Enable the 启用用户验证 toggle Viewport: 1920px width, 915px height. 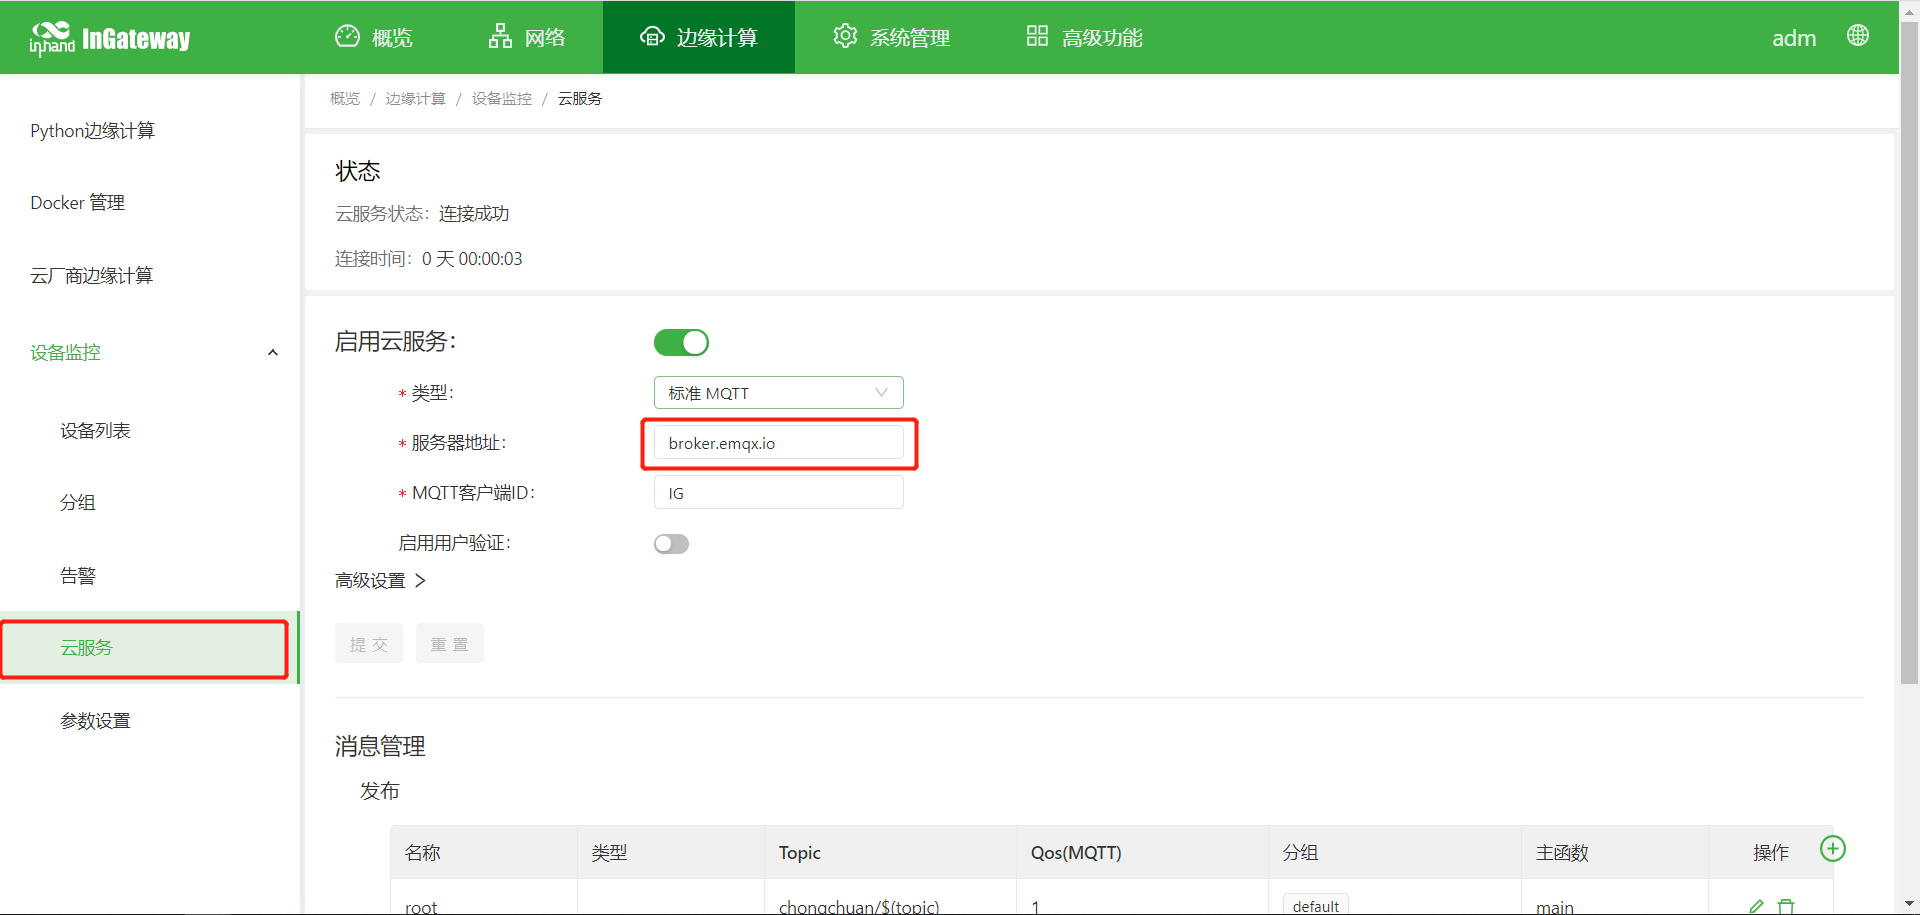(x=671, y=544)
